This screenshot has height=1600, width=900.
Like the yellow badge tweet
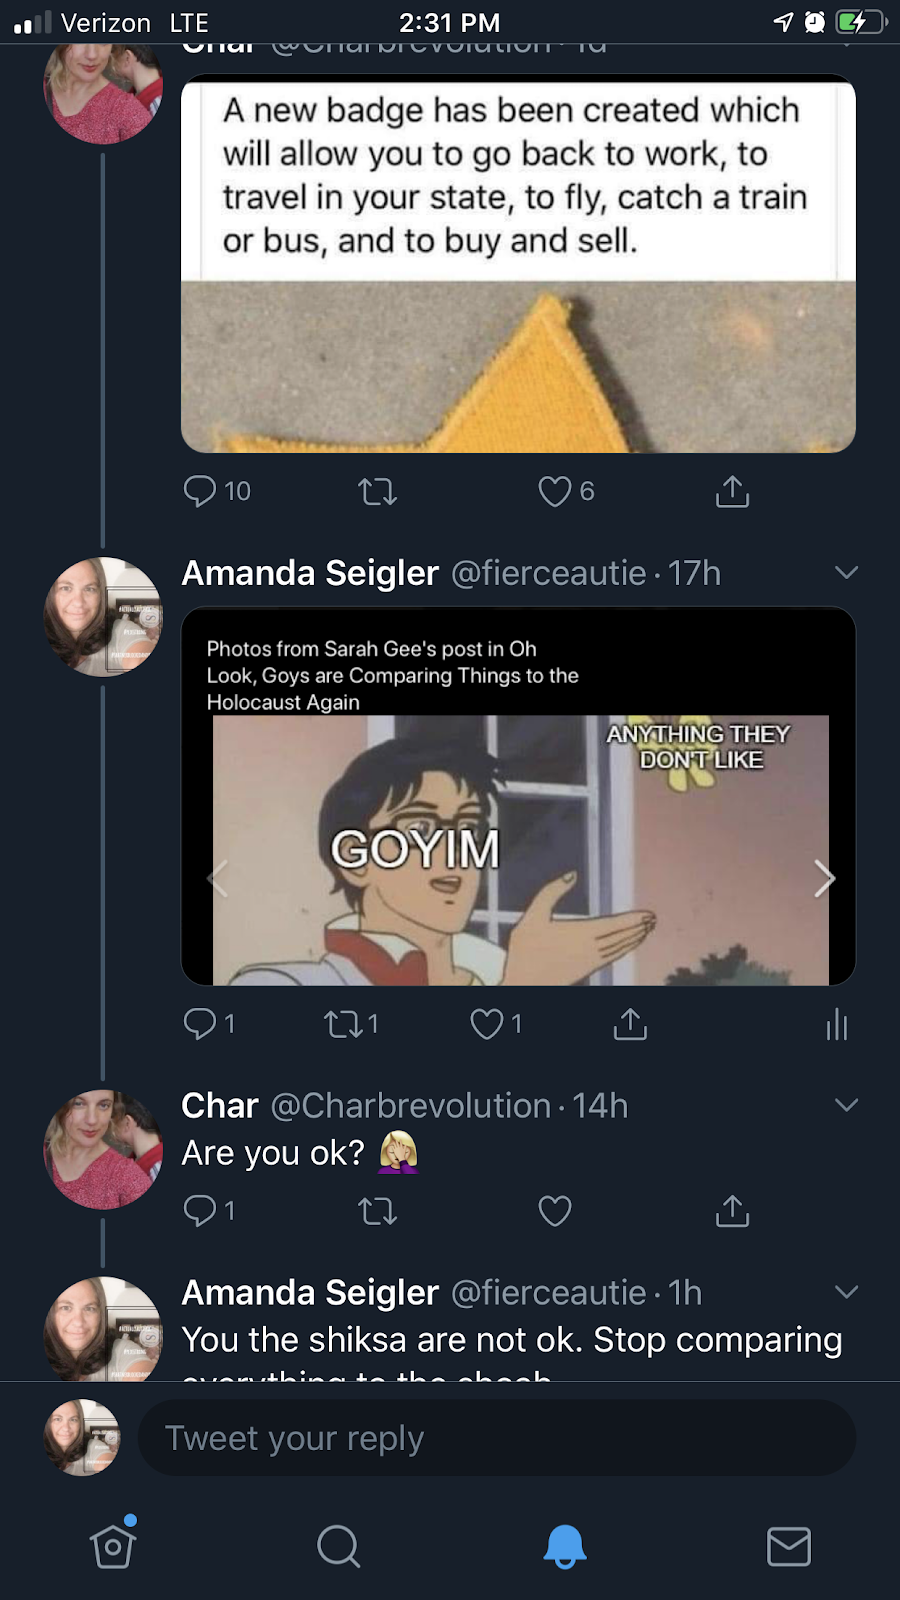tap(555, 491)
